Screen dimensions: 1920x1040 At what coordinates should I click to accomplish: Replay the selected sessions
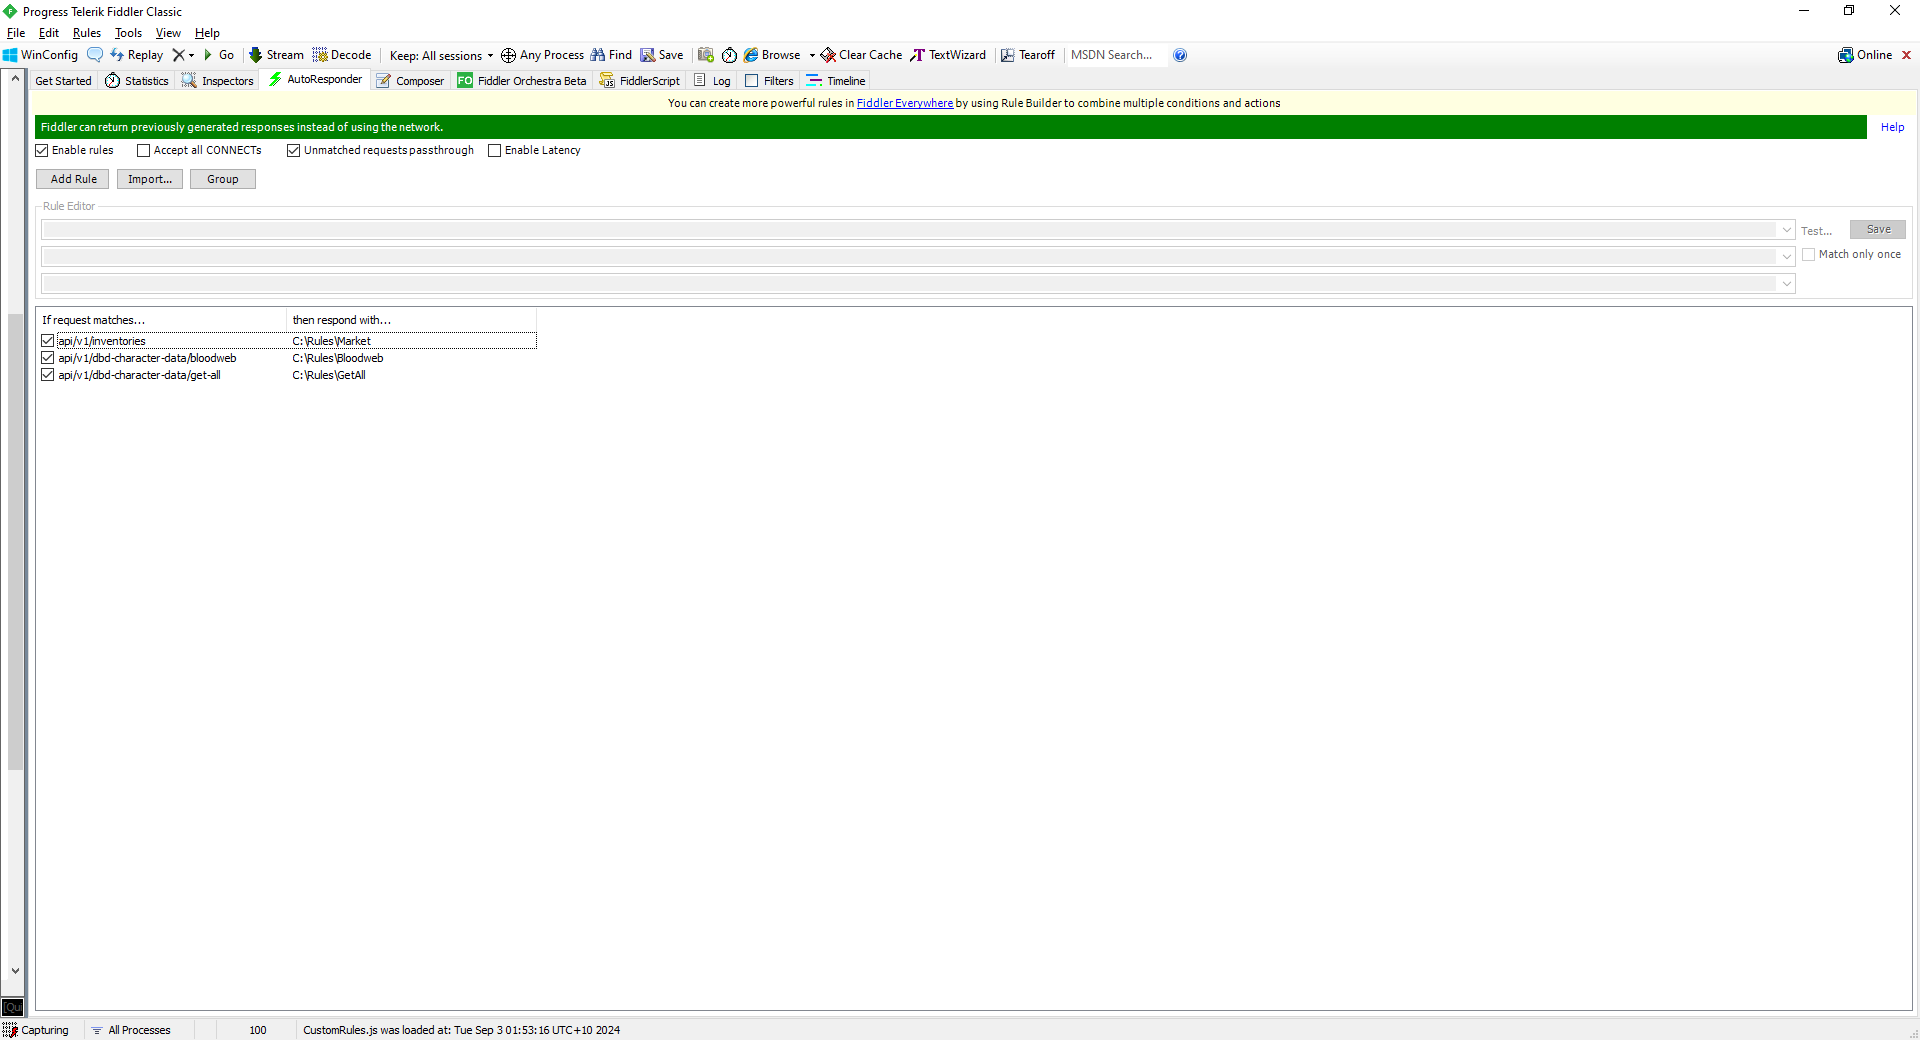[137, 55]
